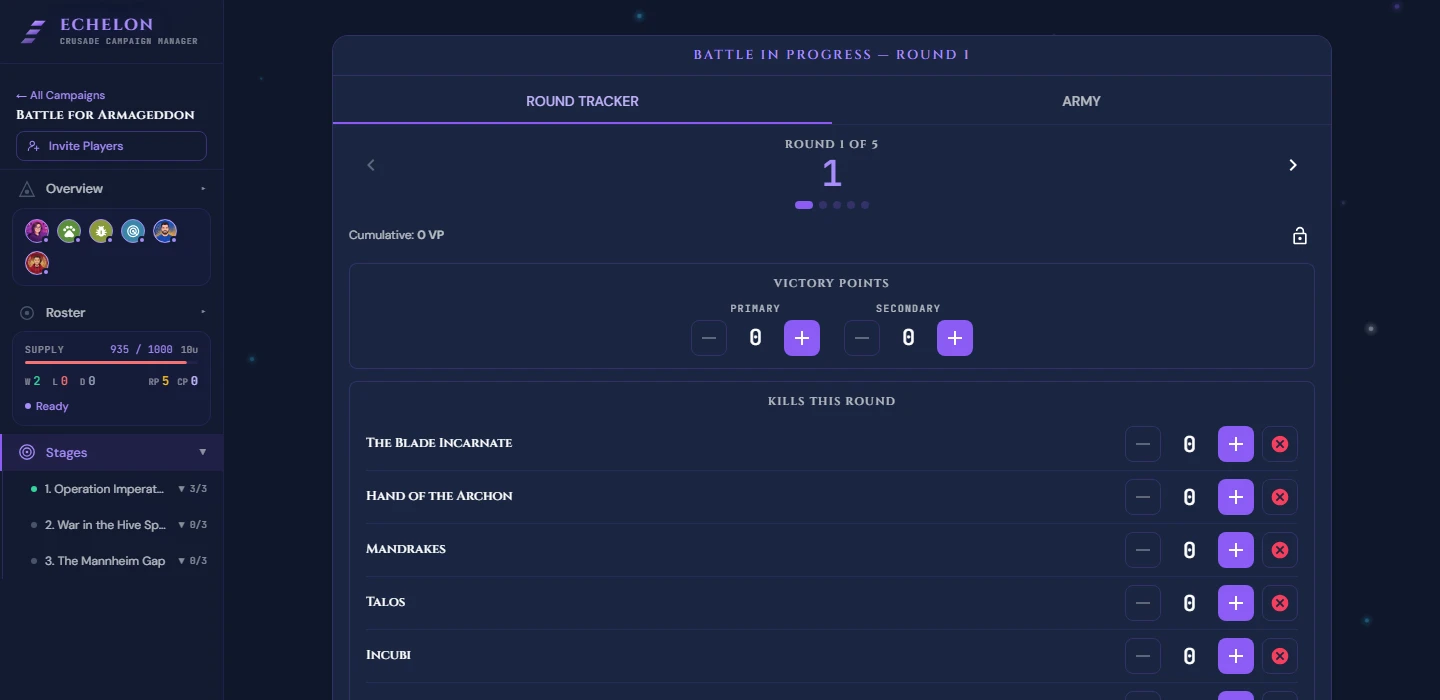Toggle the round lock icon
Image resolution: width=1440 pixels, height=700 pixels.
click(1300, 236)
